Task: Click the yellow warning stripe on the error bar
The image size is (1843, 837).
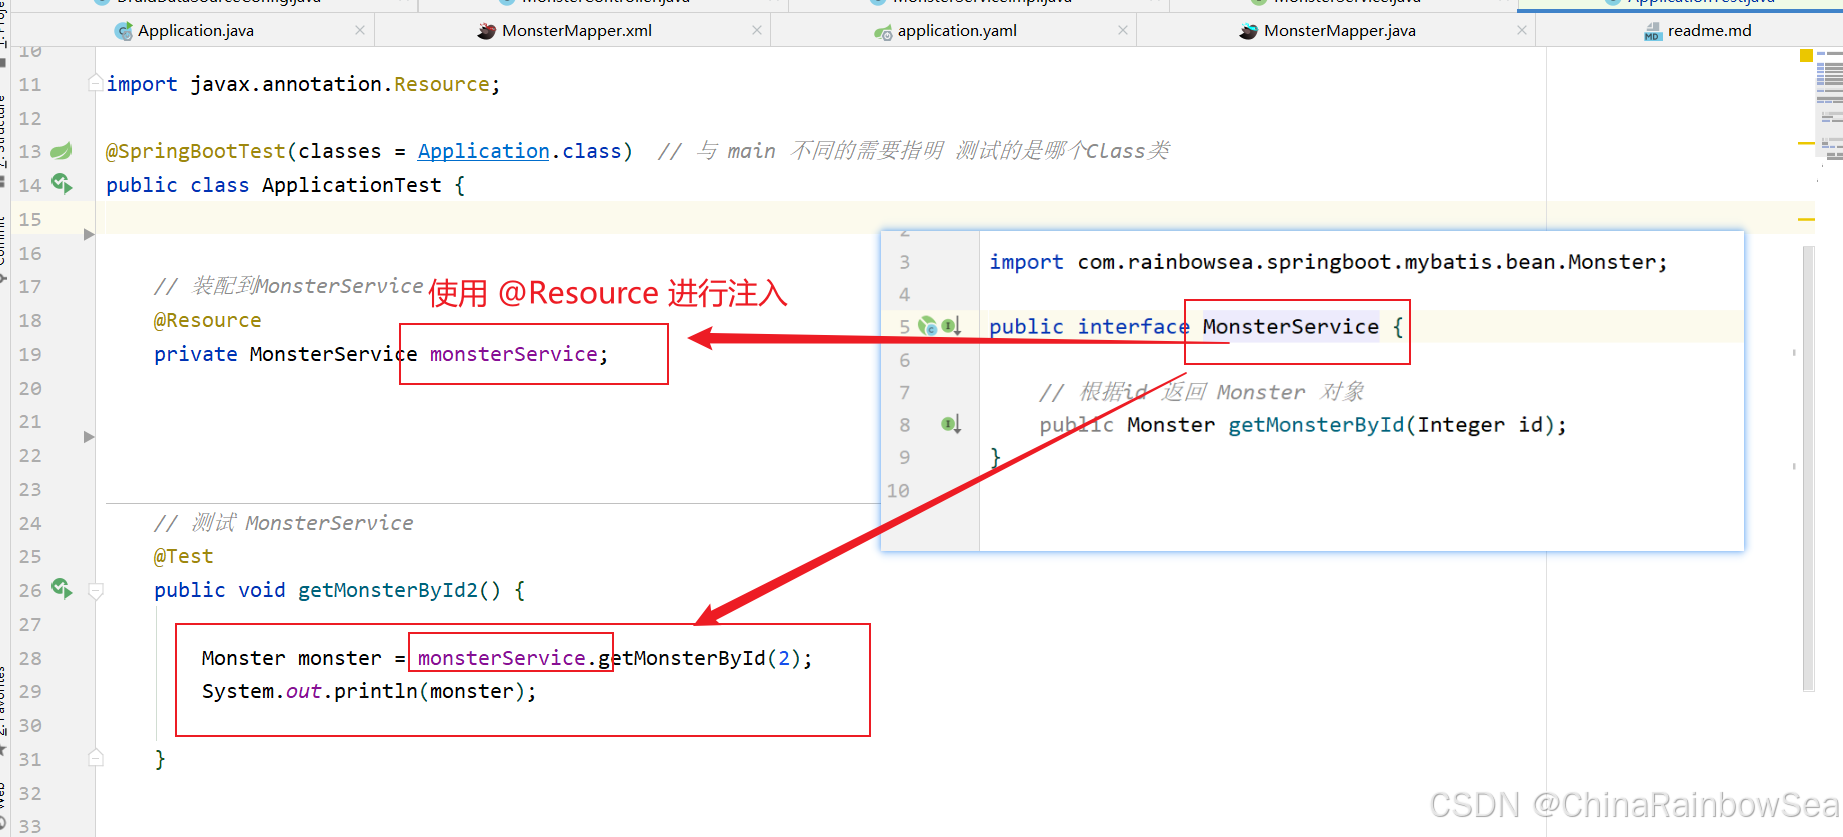Action: click(1806, 218)
